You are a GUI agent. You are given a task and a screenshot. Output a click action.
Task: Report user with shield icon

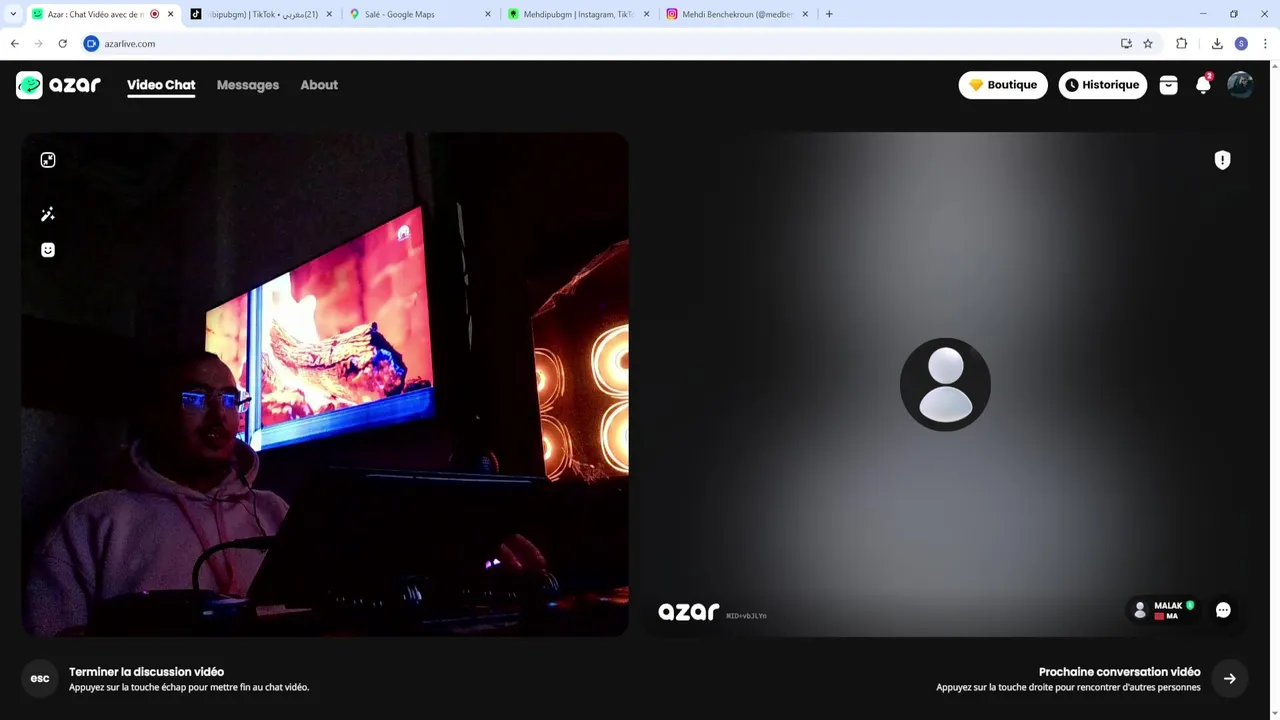point(1222,160)
